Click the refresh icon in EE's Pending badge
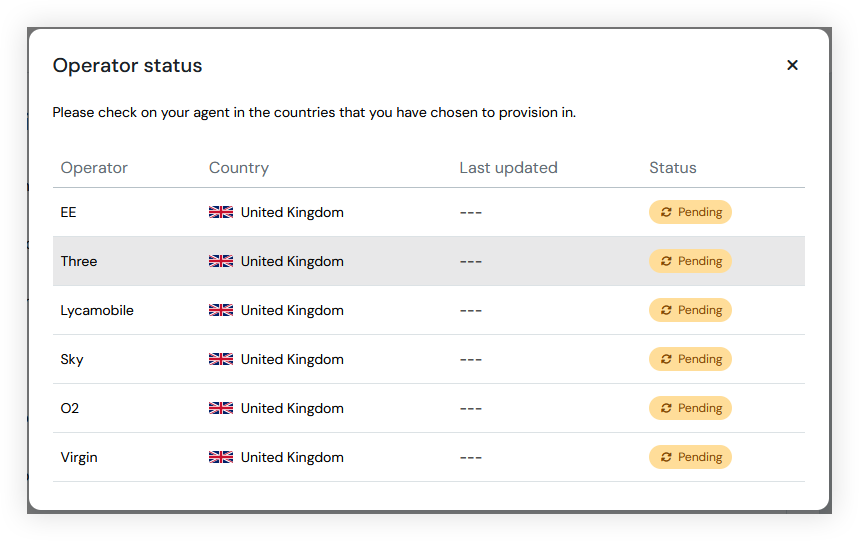Screen dimensions: 859x541 (x=666, y=212)
